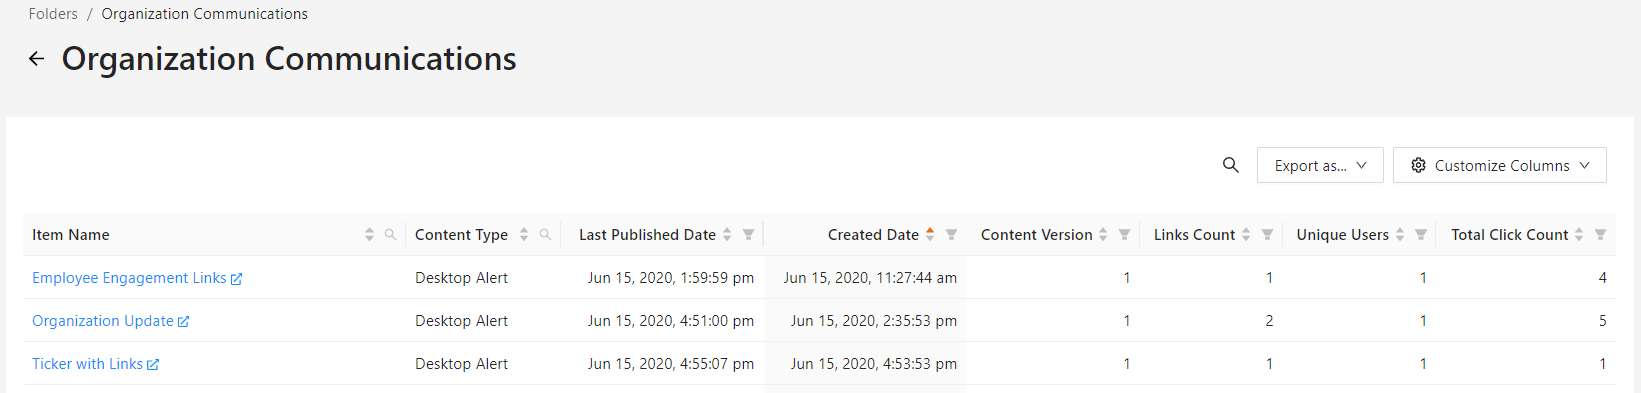Sort by Content Type column
Screen dimensions: 1641x393
click(x=524, y=234)
